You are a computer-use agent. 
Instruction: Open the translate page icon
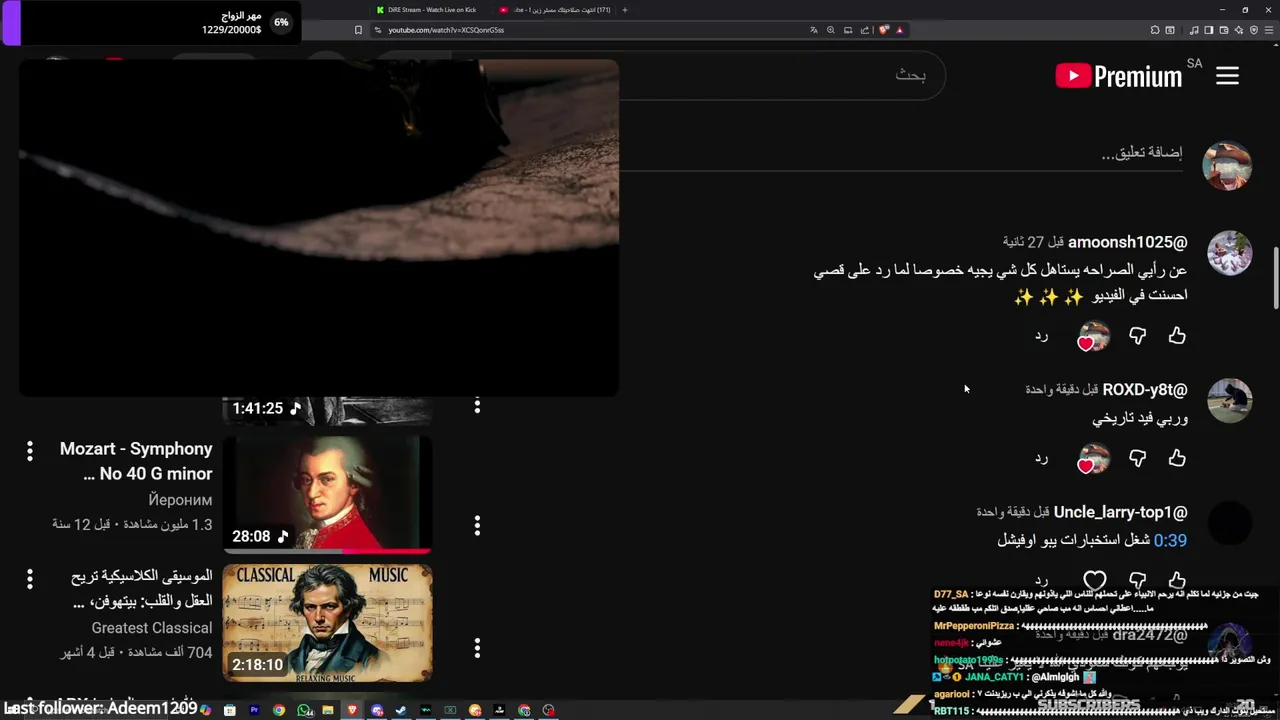(x=814, y=30)
